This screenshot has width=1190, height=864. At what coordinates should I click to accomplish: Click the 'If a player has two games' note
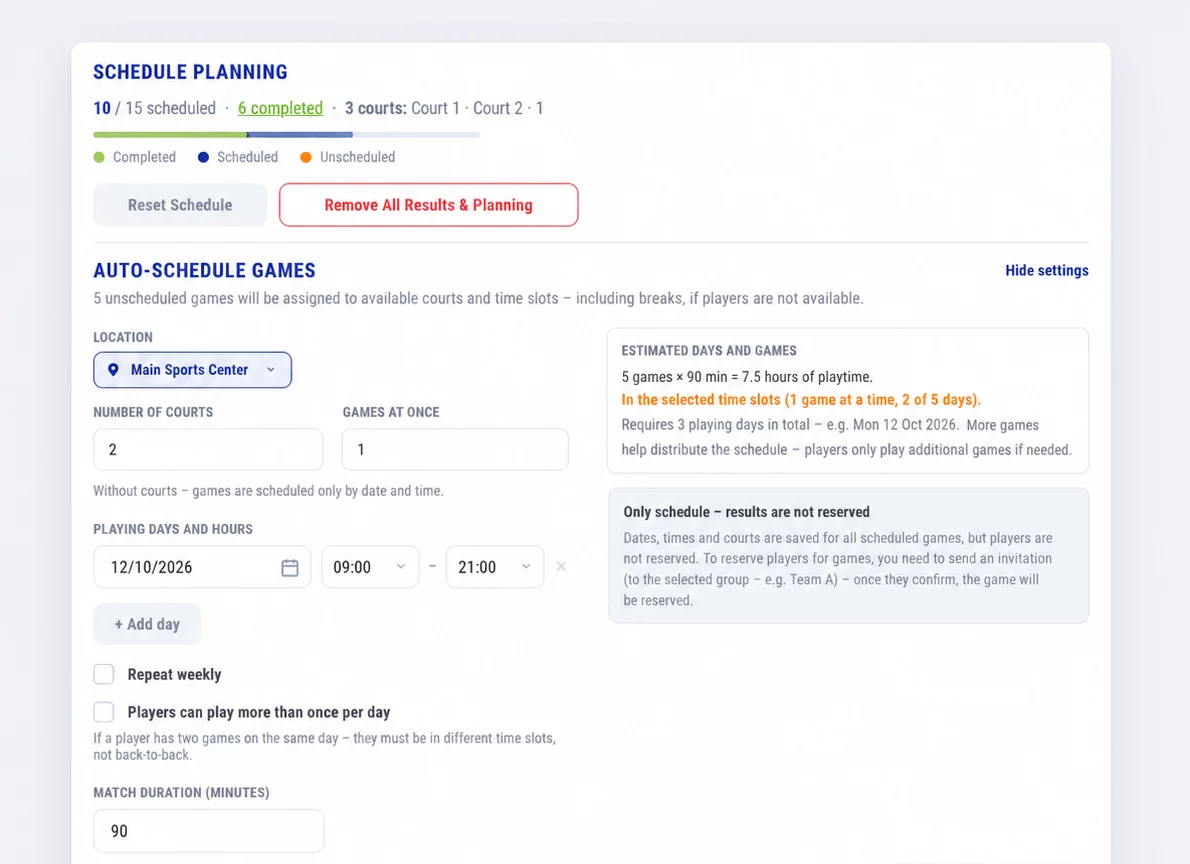[325, 746]
